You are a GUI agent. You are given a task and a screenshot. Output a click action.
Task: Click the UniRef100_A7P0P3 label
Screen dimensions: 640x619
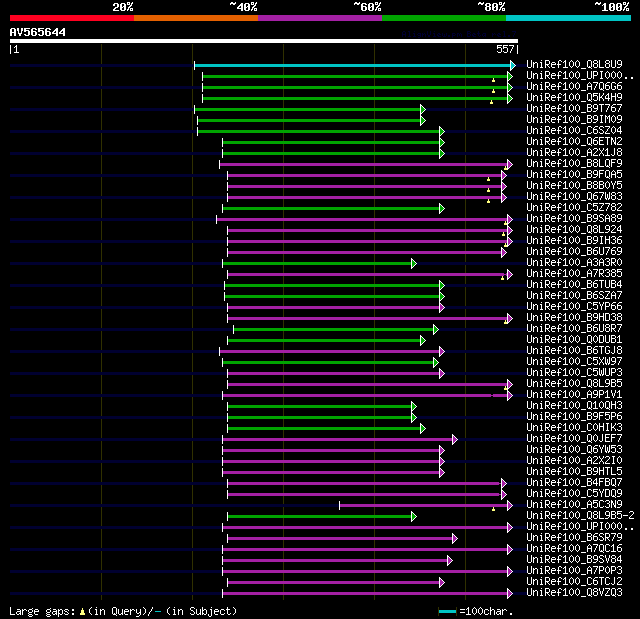pyautogui.click(x=574, y=571)
